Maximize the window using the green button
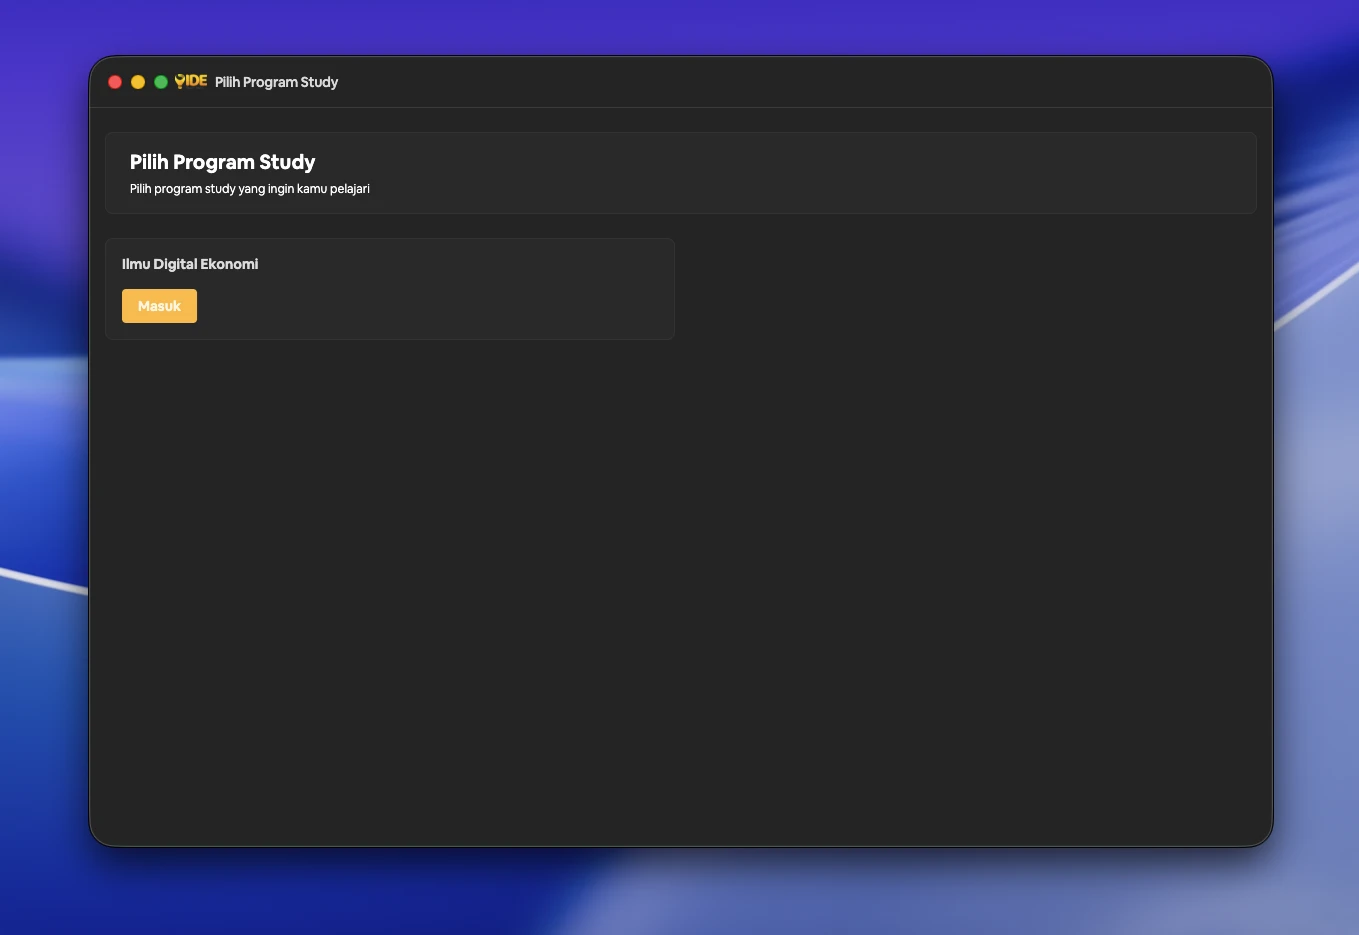Screen dimensions: 1359x935 click(160, 82)
